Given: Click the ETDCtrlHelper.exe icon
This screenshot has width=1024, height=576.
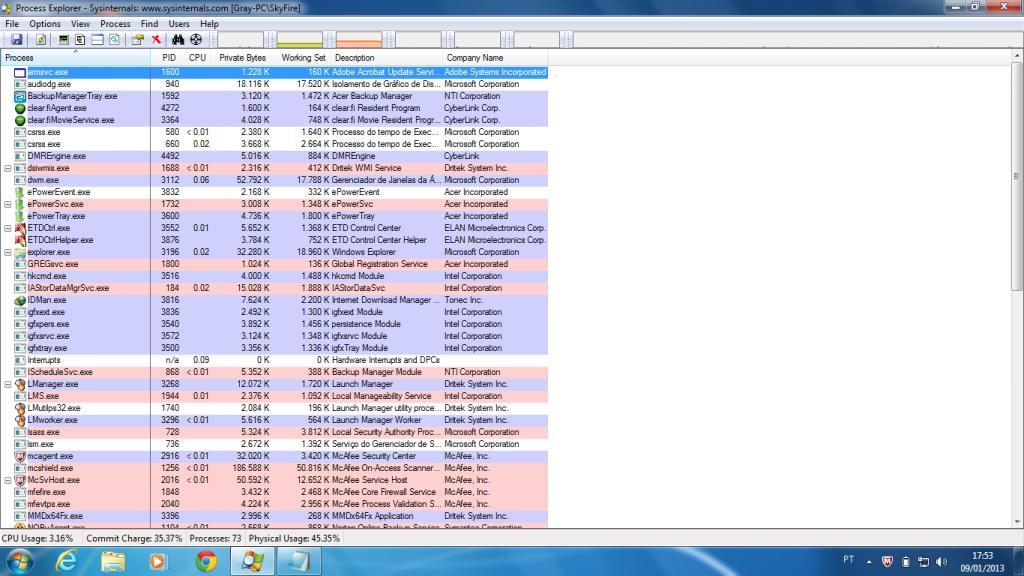Looking at the screenshot, I should click(x=20, y=240).
